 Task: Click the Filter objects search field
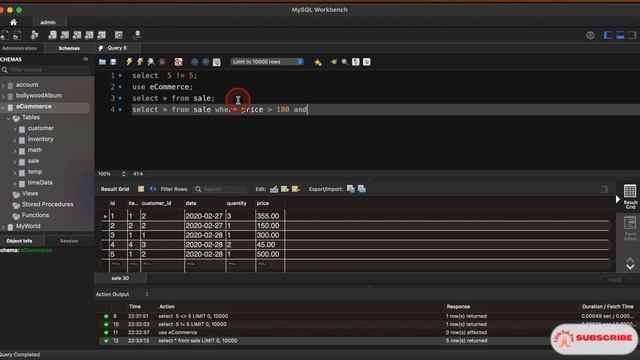pos(46,70)
